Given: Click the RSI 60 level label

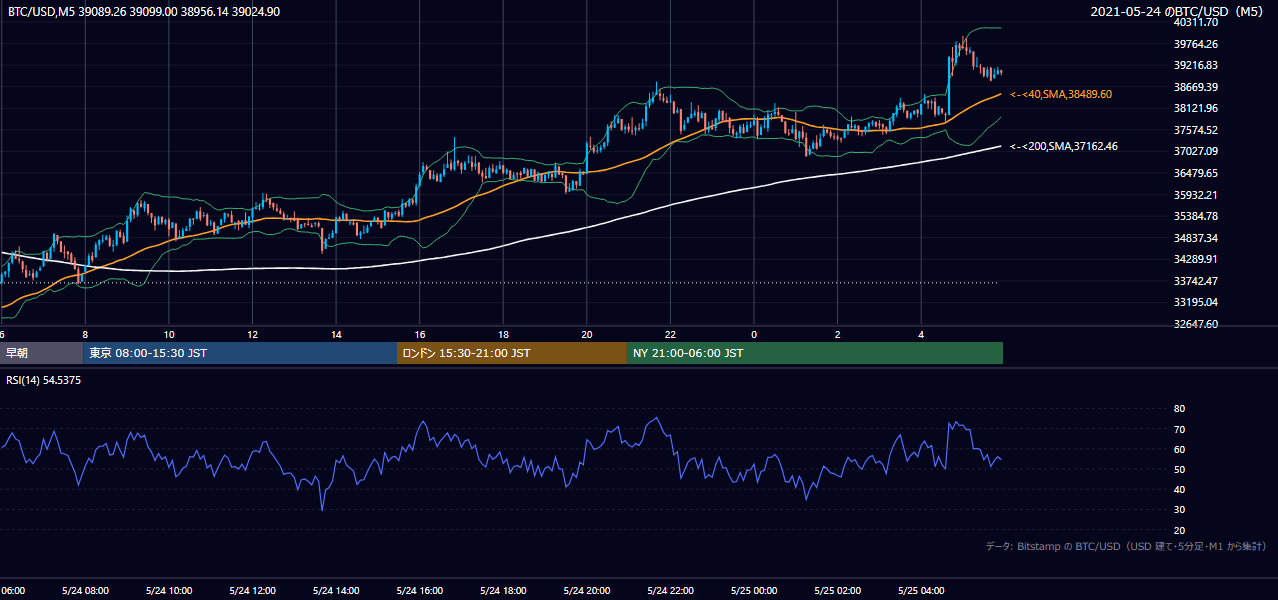Looking at the screenshot, I should click(1179, 450).
